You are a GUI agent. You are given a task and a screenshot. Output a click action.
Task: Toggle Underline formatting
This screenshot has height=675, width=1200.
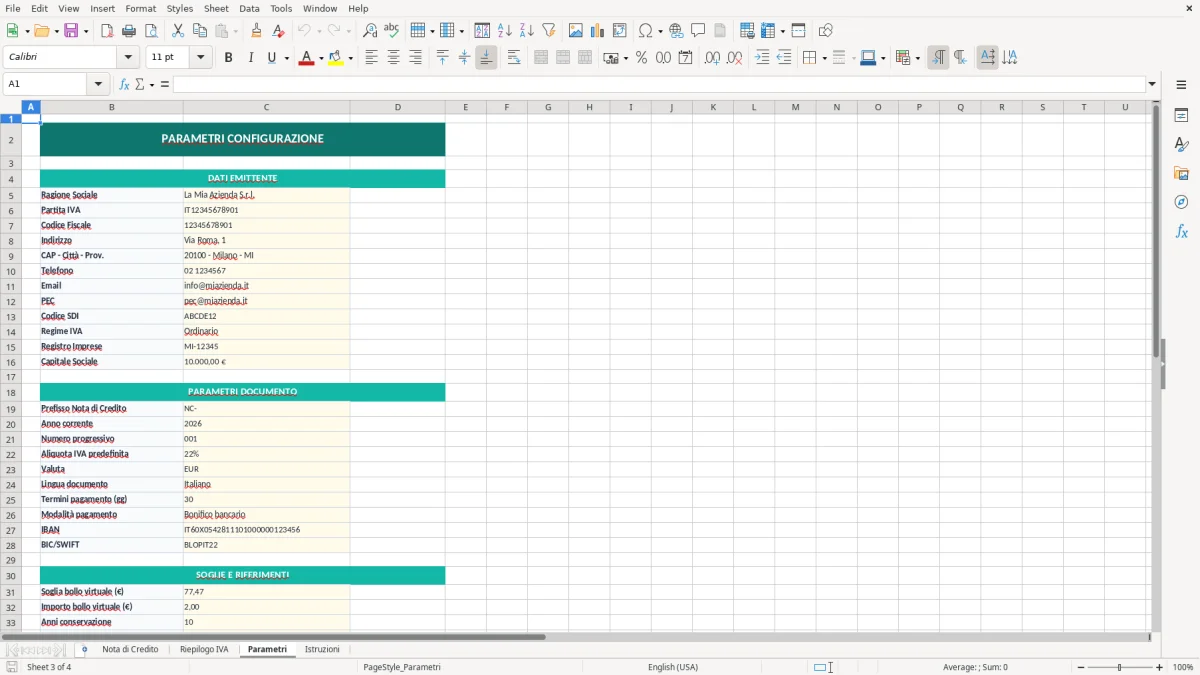click(271, 58)
